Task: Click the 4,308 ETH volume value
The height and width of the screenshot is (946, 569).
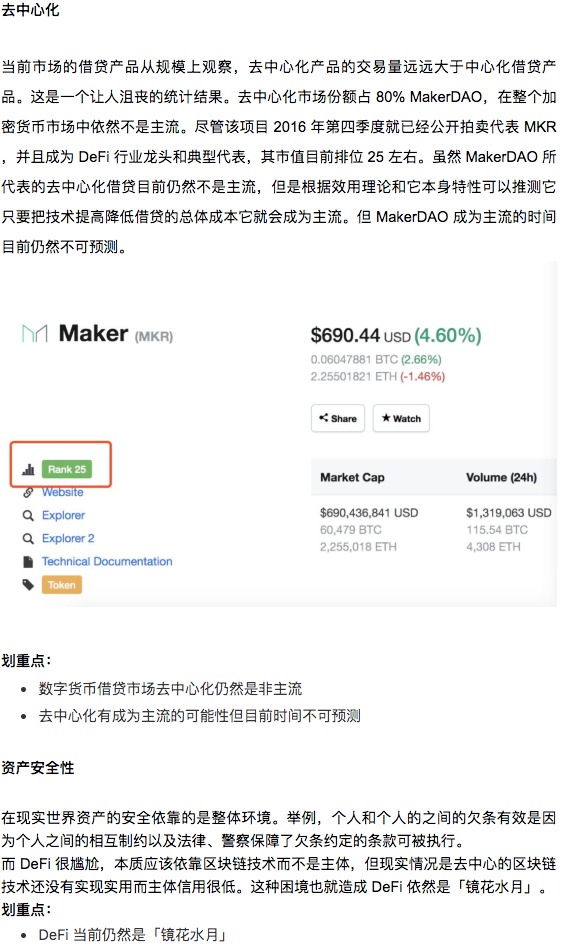Action: tap(493, 547)
